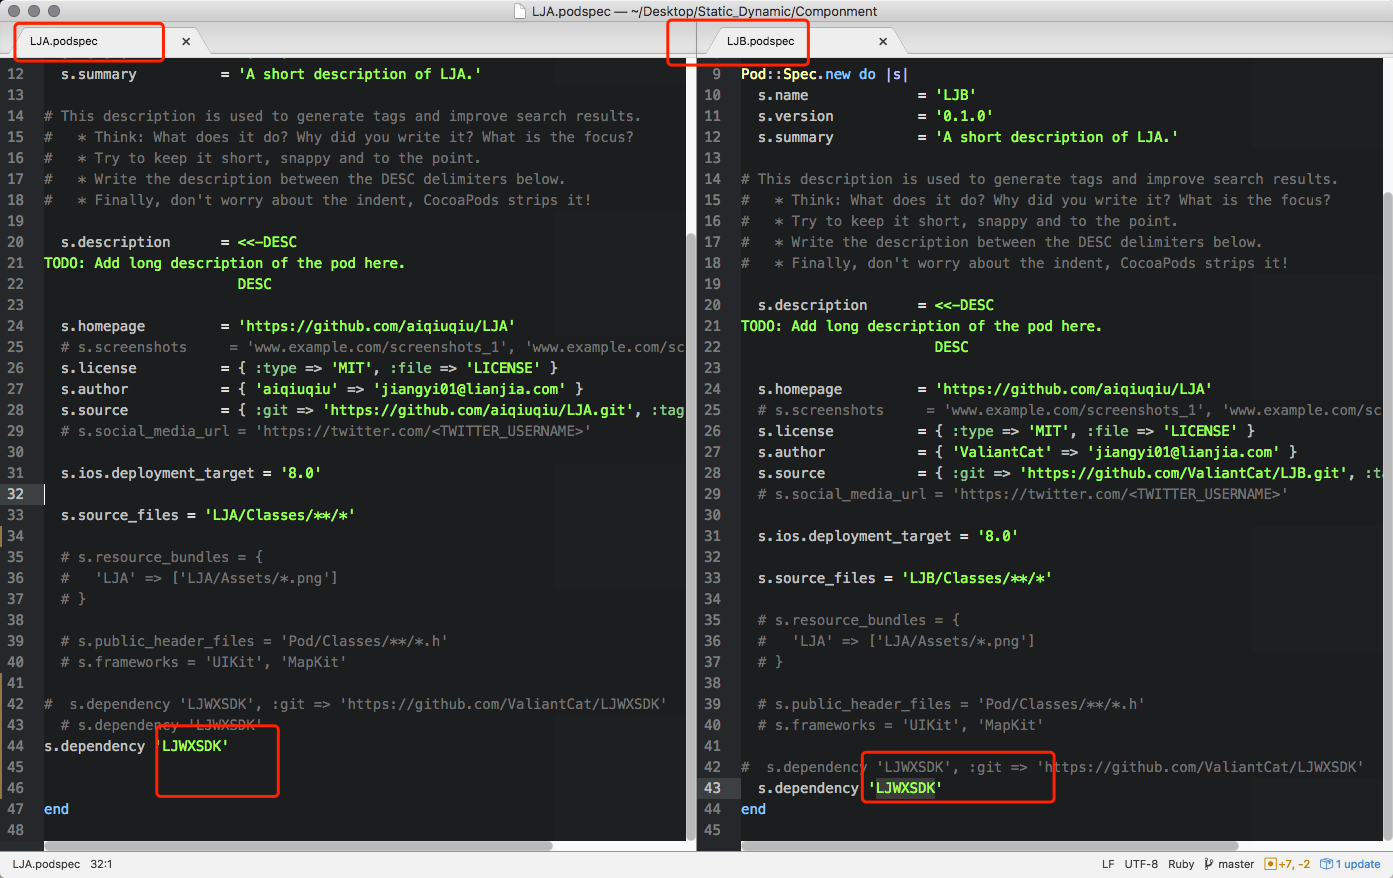
Task: Click the TODO line in the LJA.podspec pane
Action: pos(224,263)
